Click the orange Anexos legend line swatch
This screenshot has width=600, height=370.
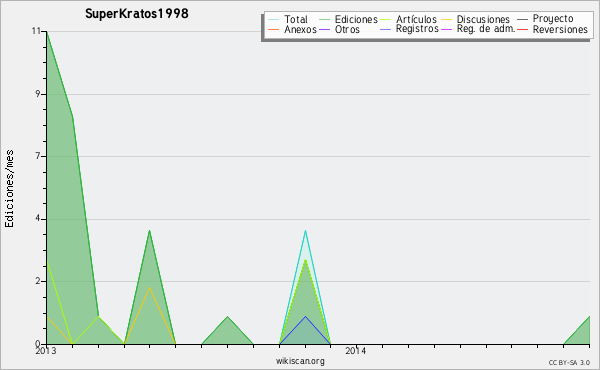click(274, 29)
